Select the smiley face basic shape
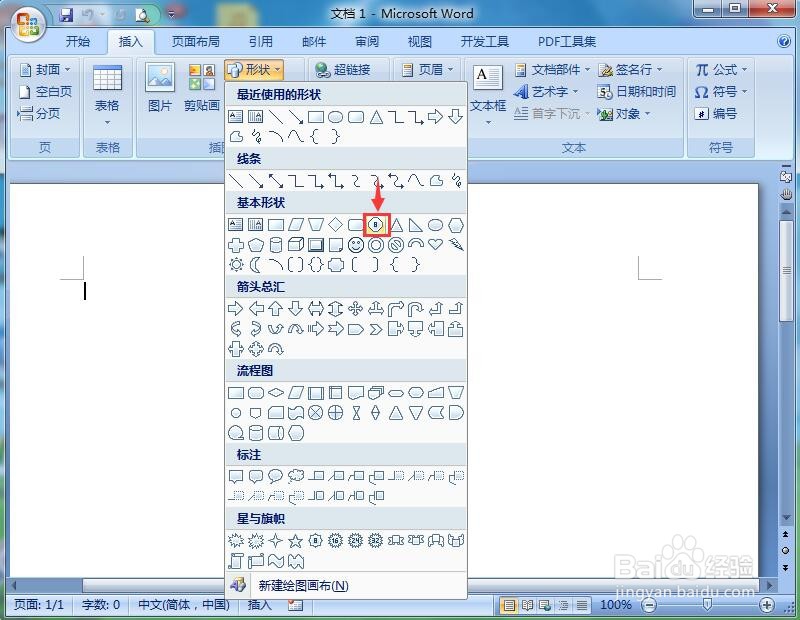 pos(356,244)
